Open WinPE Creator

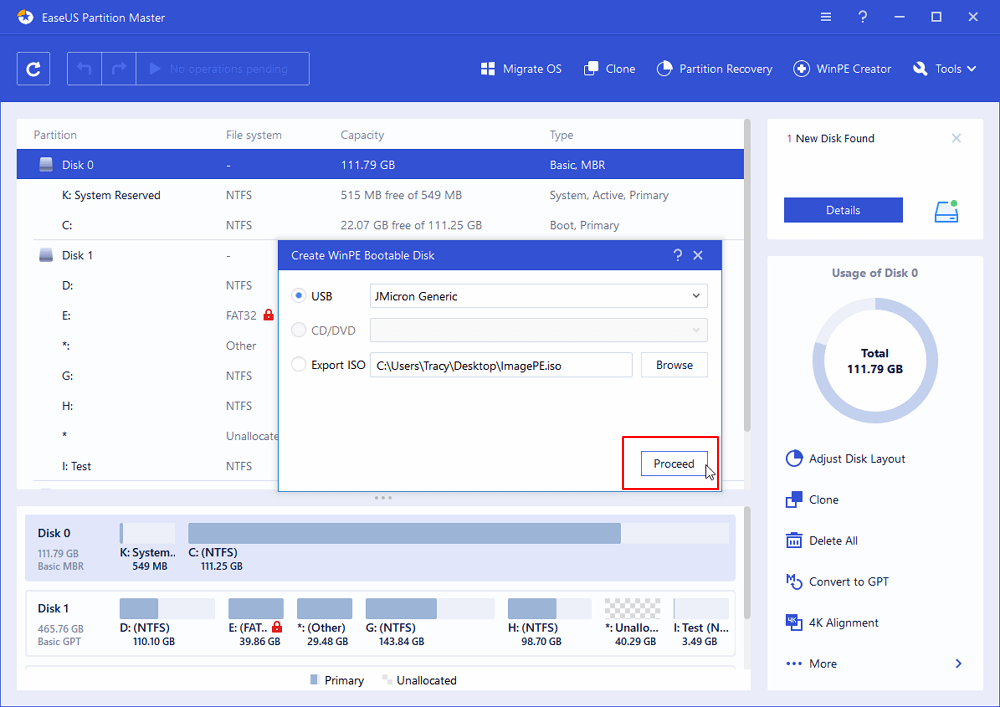[842, 69]
